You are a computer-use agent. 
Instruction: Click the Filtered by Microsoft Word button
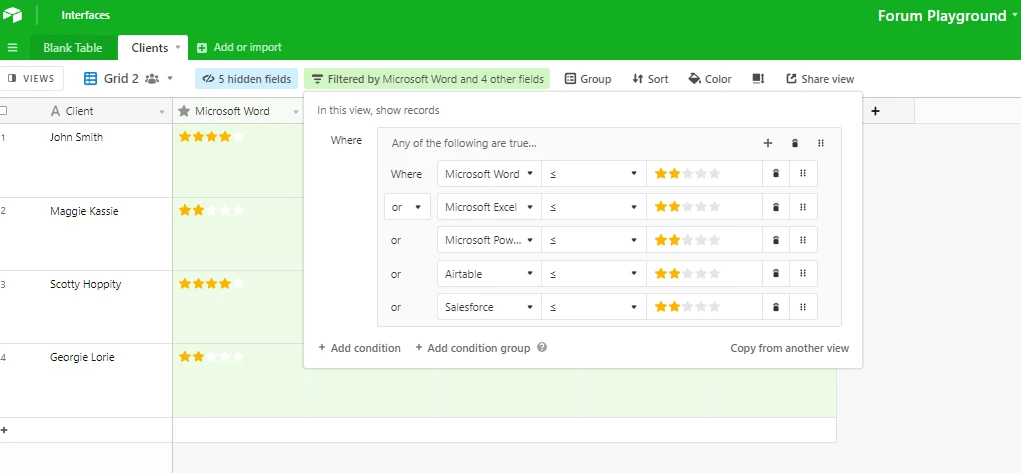tap(427, 79)
